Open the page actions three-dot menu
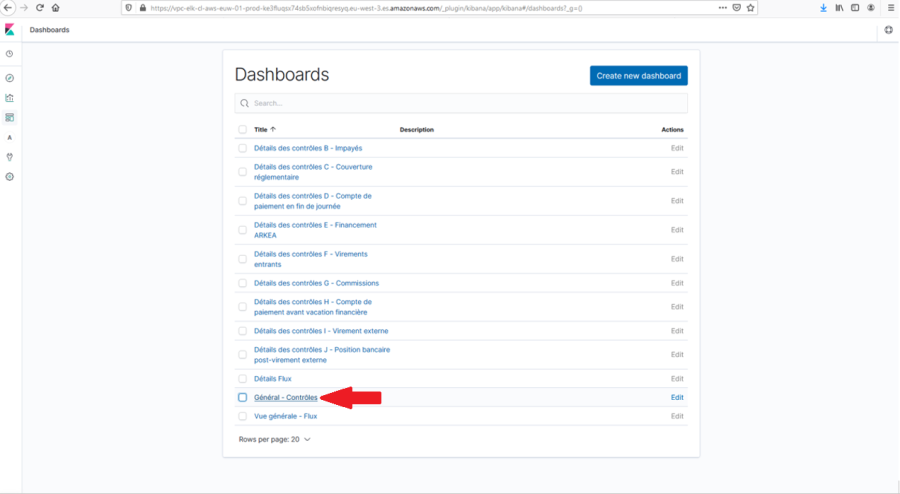Viewport: 900px width, 494px height. (723, 7)
